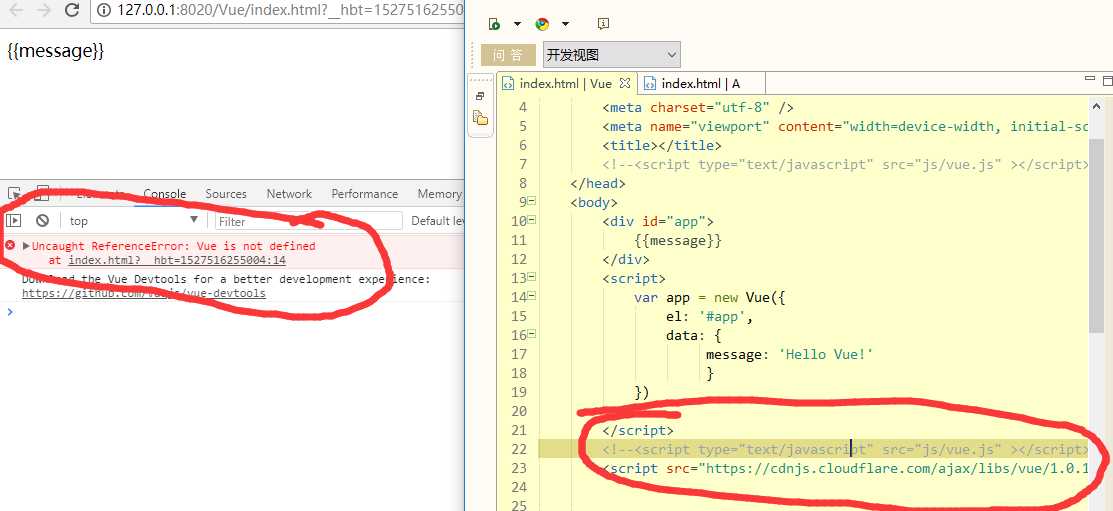Click the editor vertical scrollbar thumb
1113x511 pixels.
click(x=1097, y=234)
